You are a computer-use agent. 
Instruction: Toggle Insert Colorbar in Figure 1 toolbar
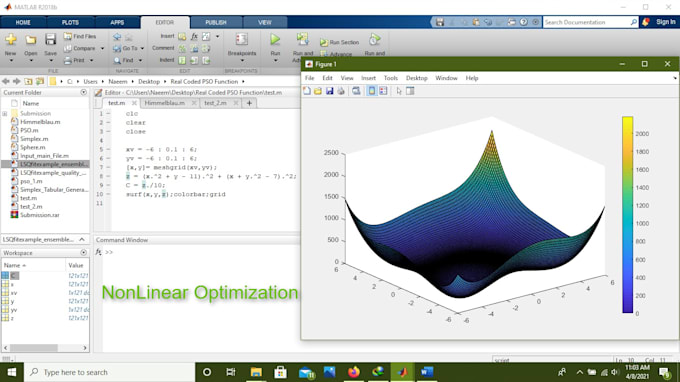tap(372, 91)
